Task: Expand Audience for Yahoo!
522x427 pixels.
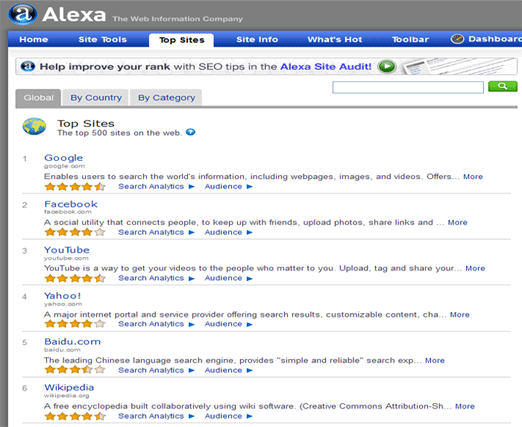Action: click(x=228, y=324)
